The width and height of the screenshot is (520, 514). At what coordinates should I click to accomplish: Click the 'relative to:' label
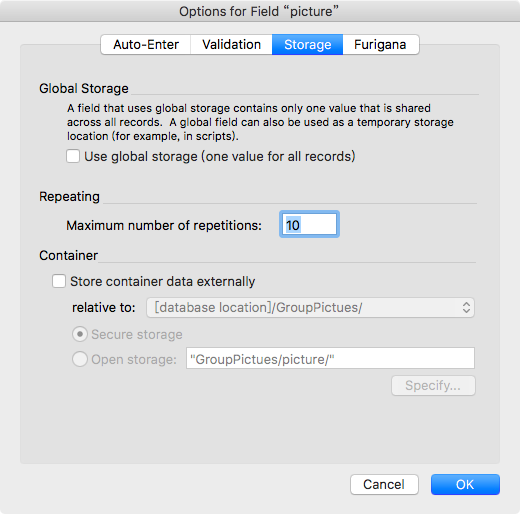[x=104, y=307]
